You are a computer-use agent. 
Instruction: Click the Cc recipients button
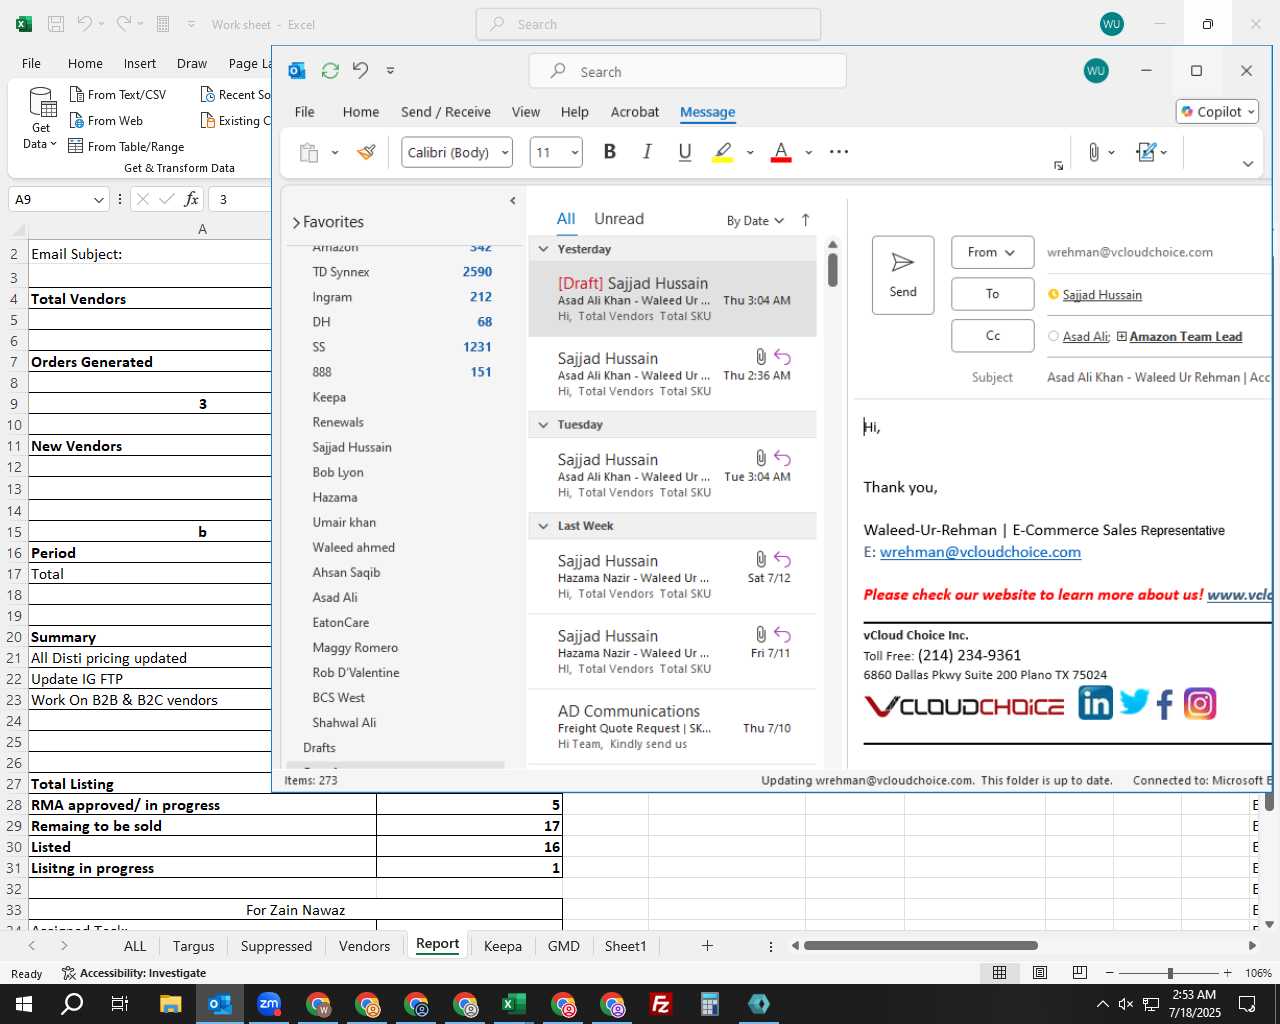tap(992, 336)
